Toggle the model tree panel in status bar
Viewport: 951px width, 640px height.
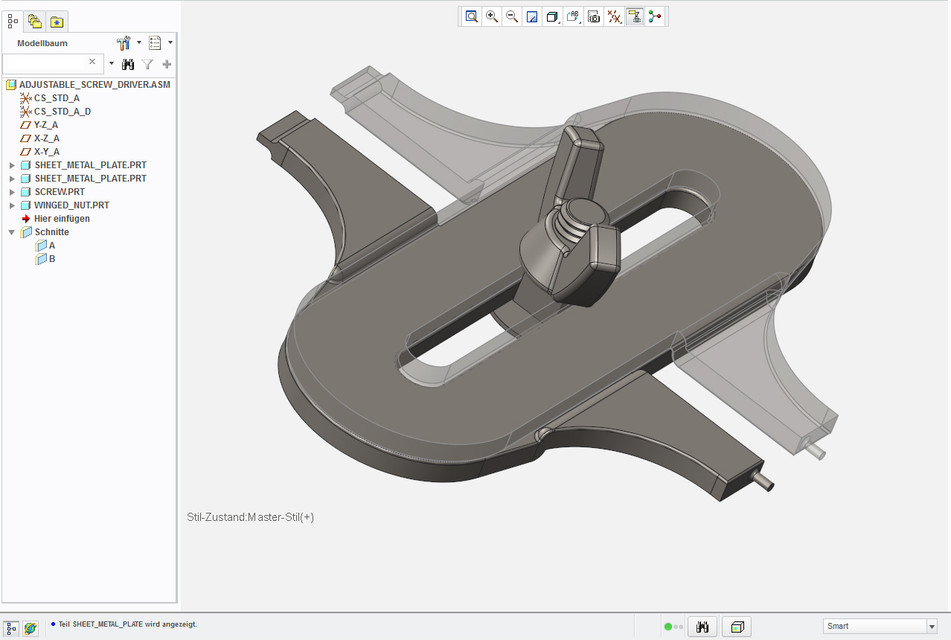click(11, 627)
